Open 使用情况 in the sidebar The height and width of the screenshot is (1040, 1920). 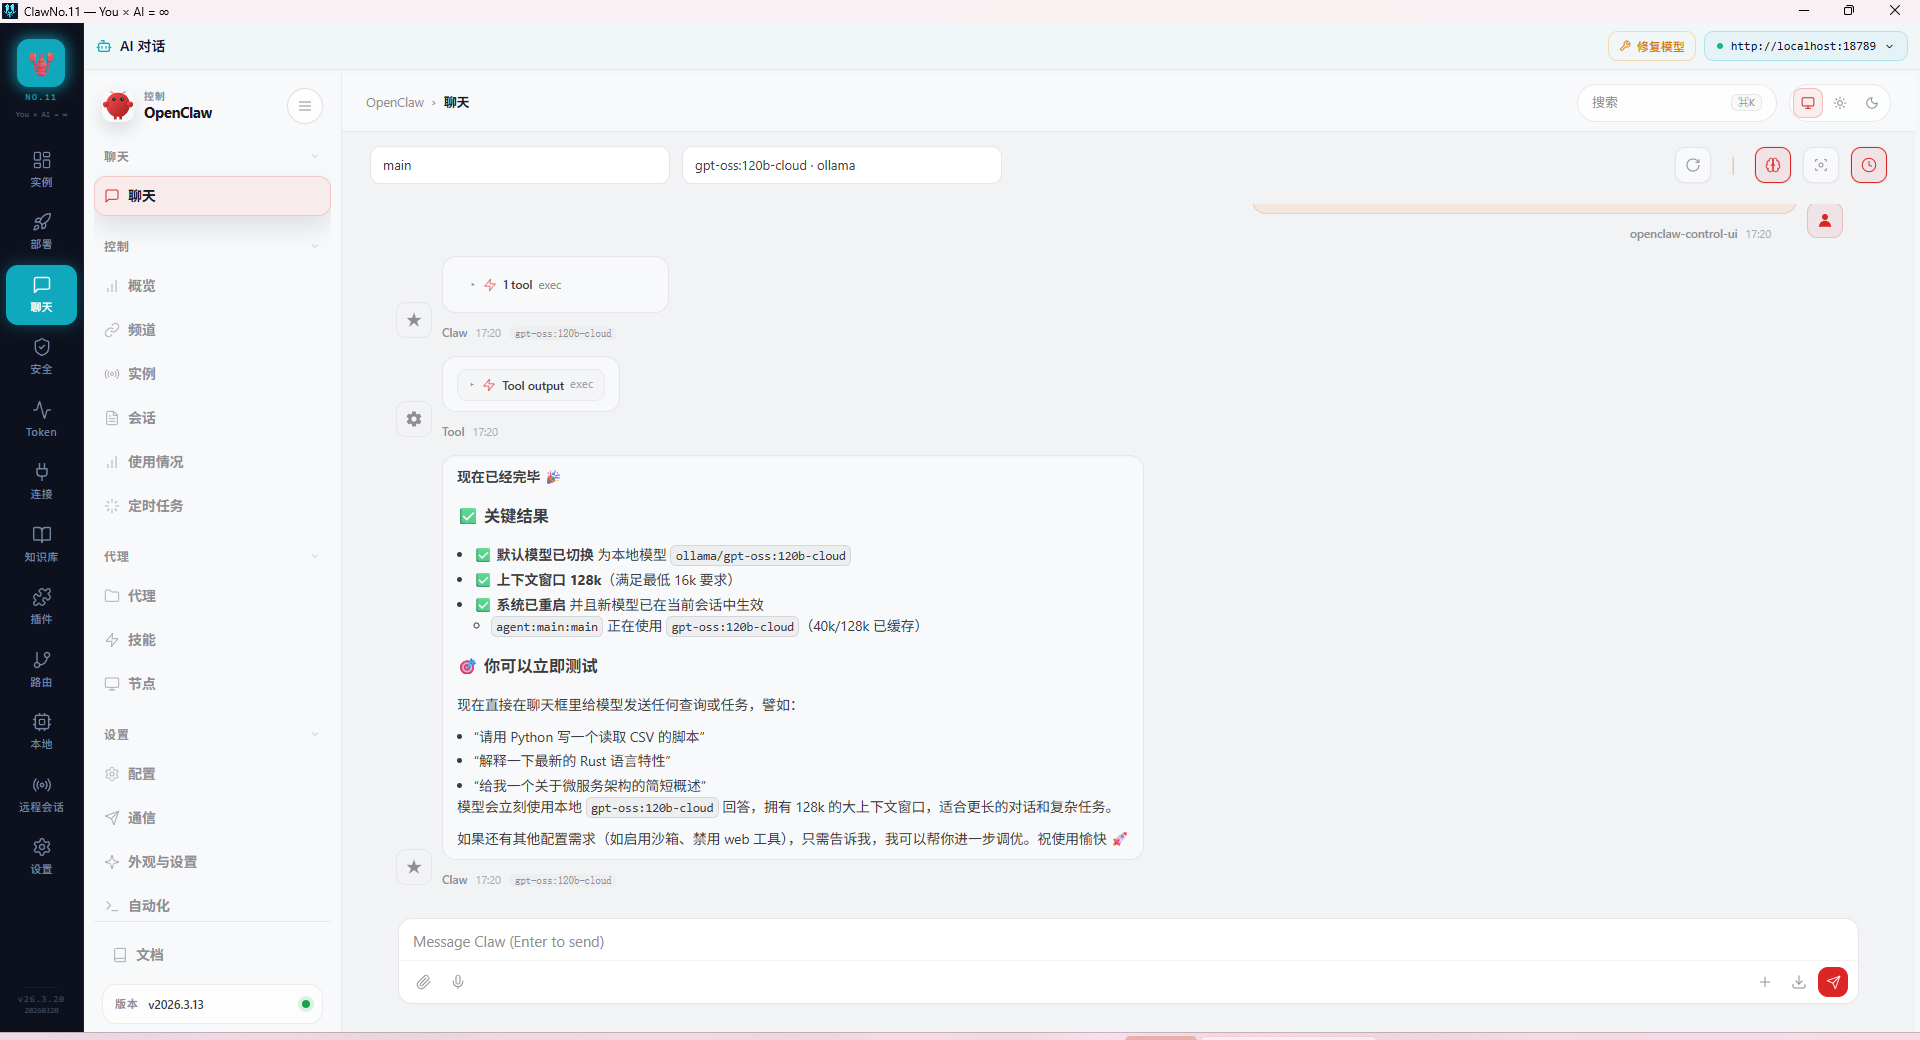coord(212,462)
